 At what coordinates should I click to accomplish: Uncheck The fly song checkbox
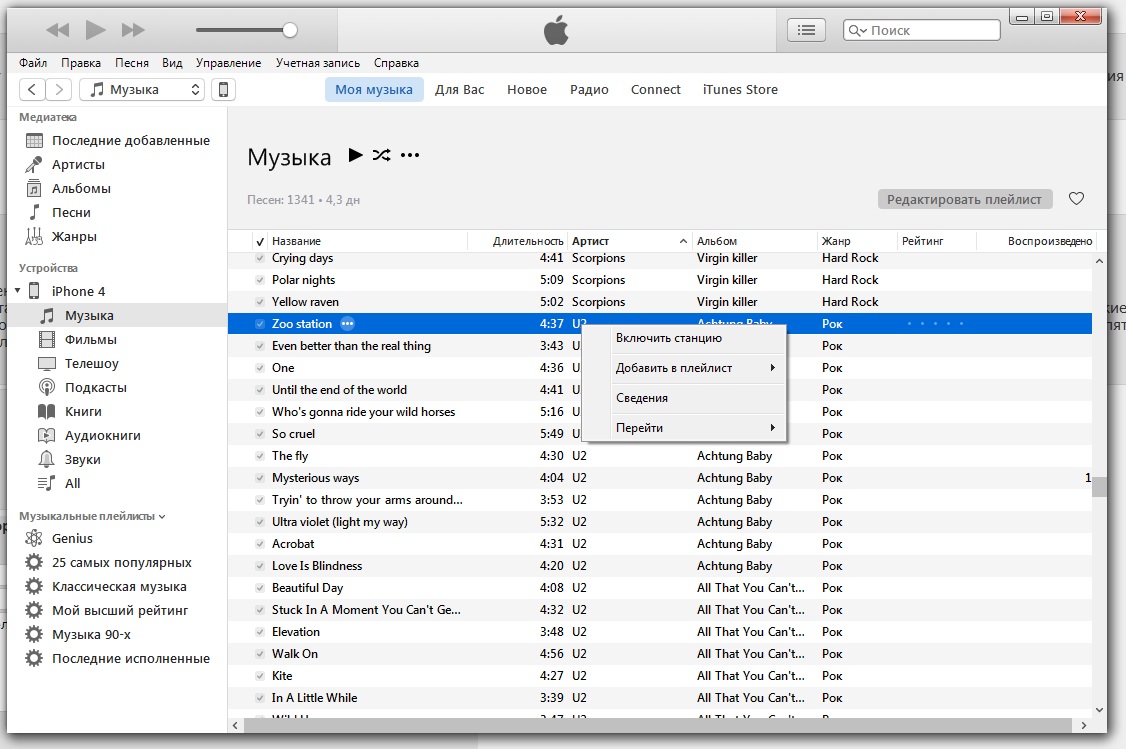click(260, 456)
